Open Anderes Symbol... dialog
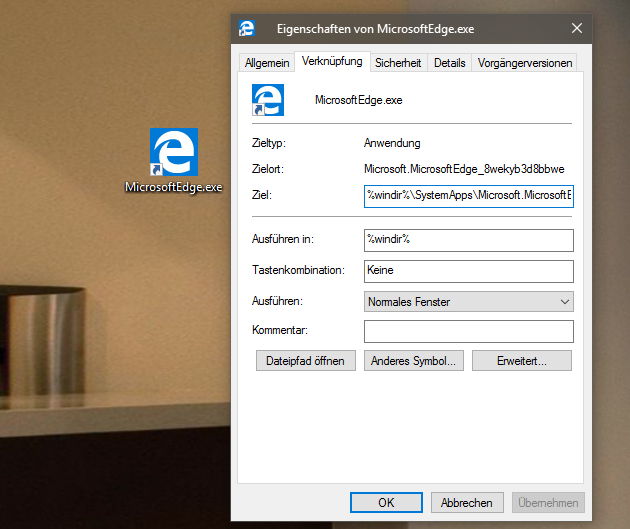 (x=413, y=361)
